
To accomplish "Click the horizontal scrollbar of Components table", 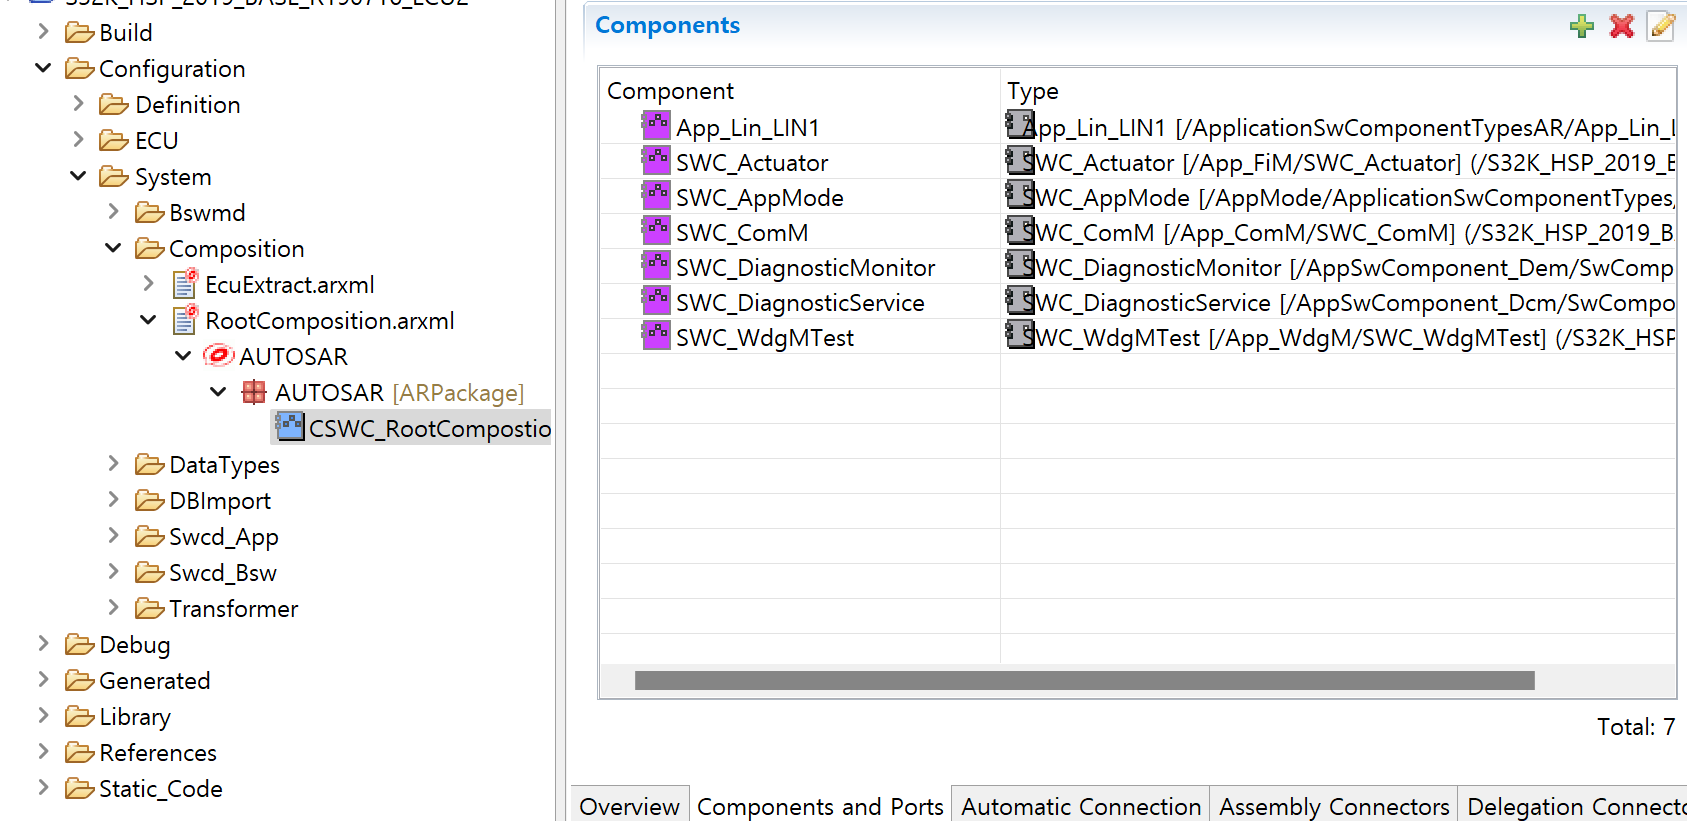I will click(x=1084, y=680).
